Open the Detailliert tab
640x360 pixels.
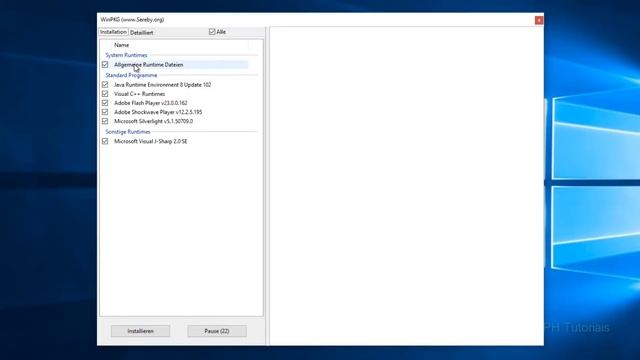pyautogui.click(x=142, y=33)
